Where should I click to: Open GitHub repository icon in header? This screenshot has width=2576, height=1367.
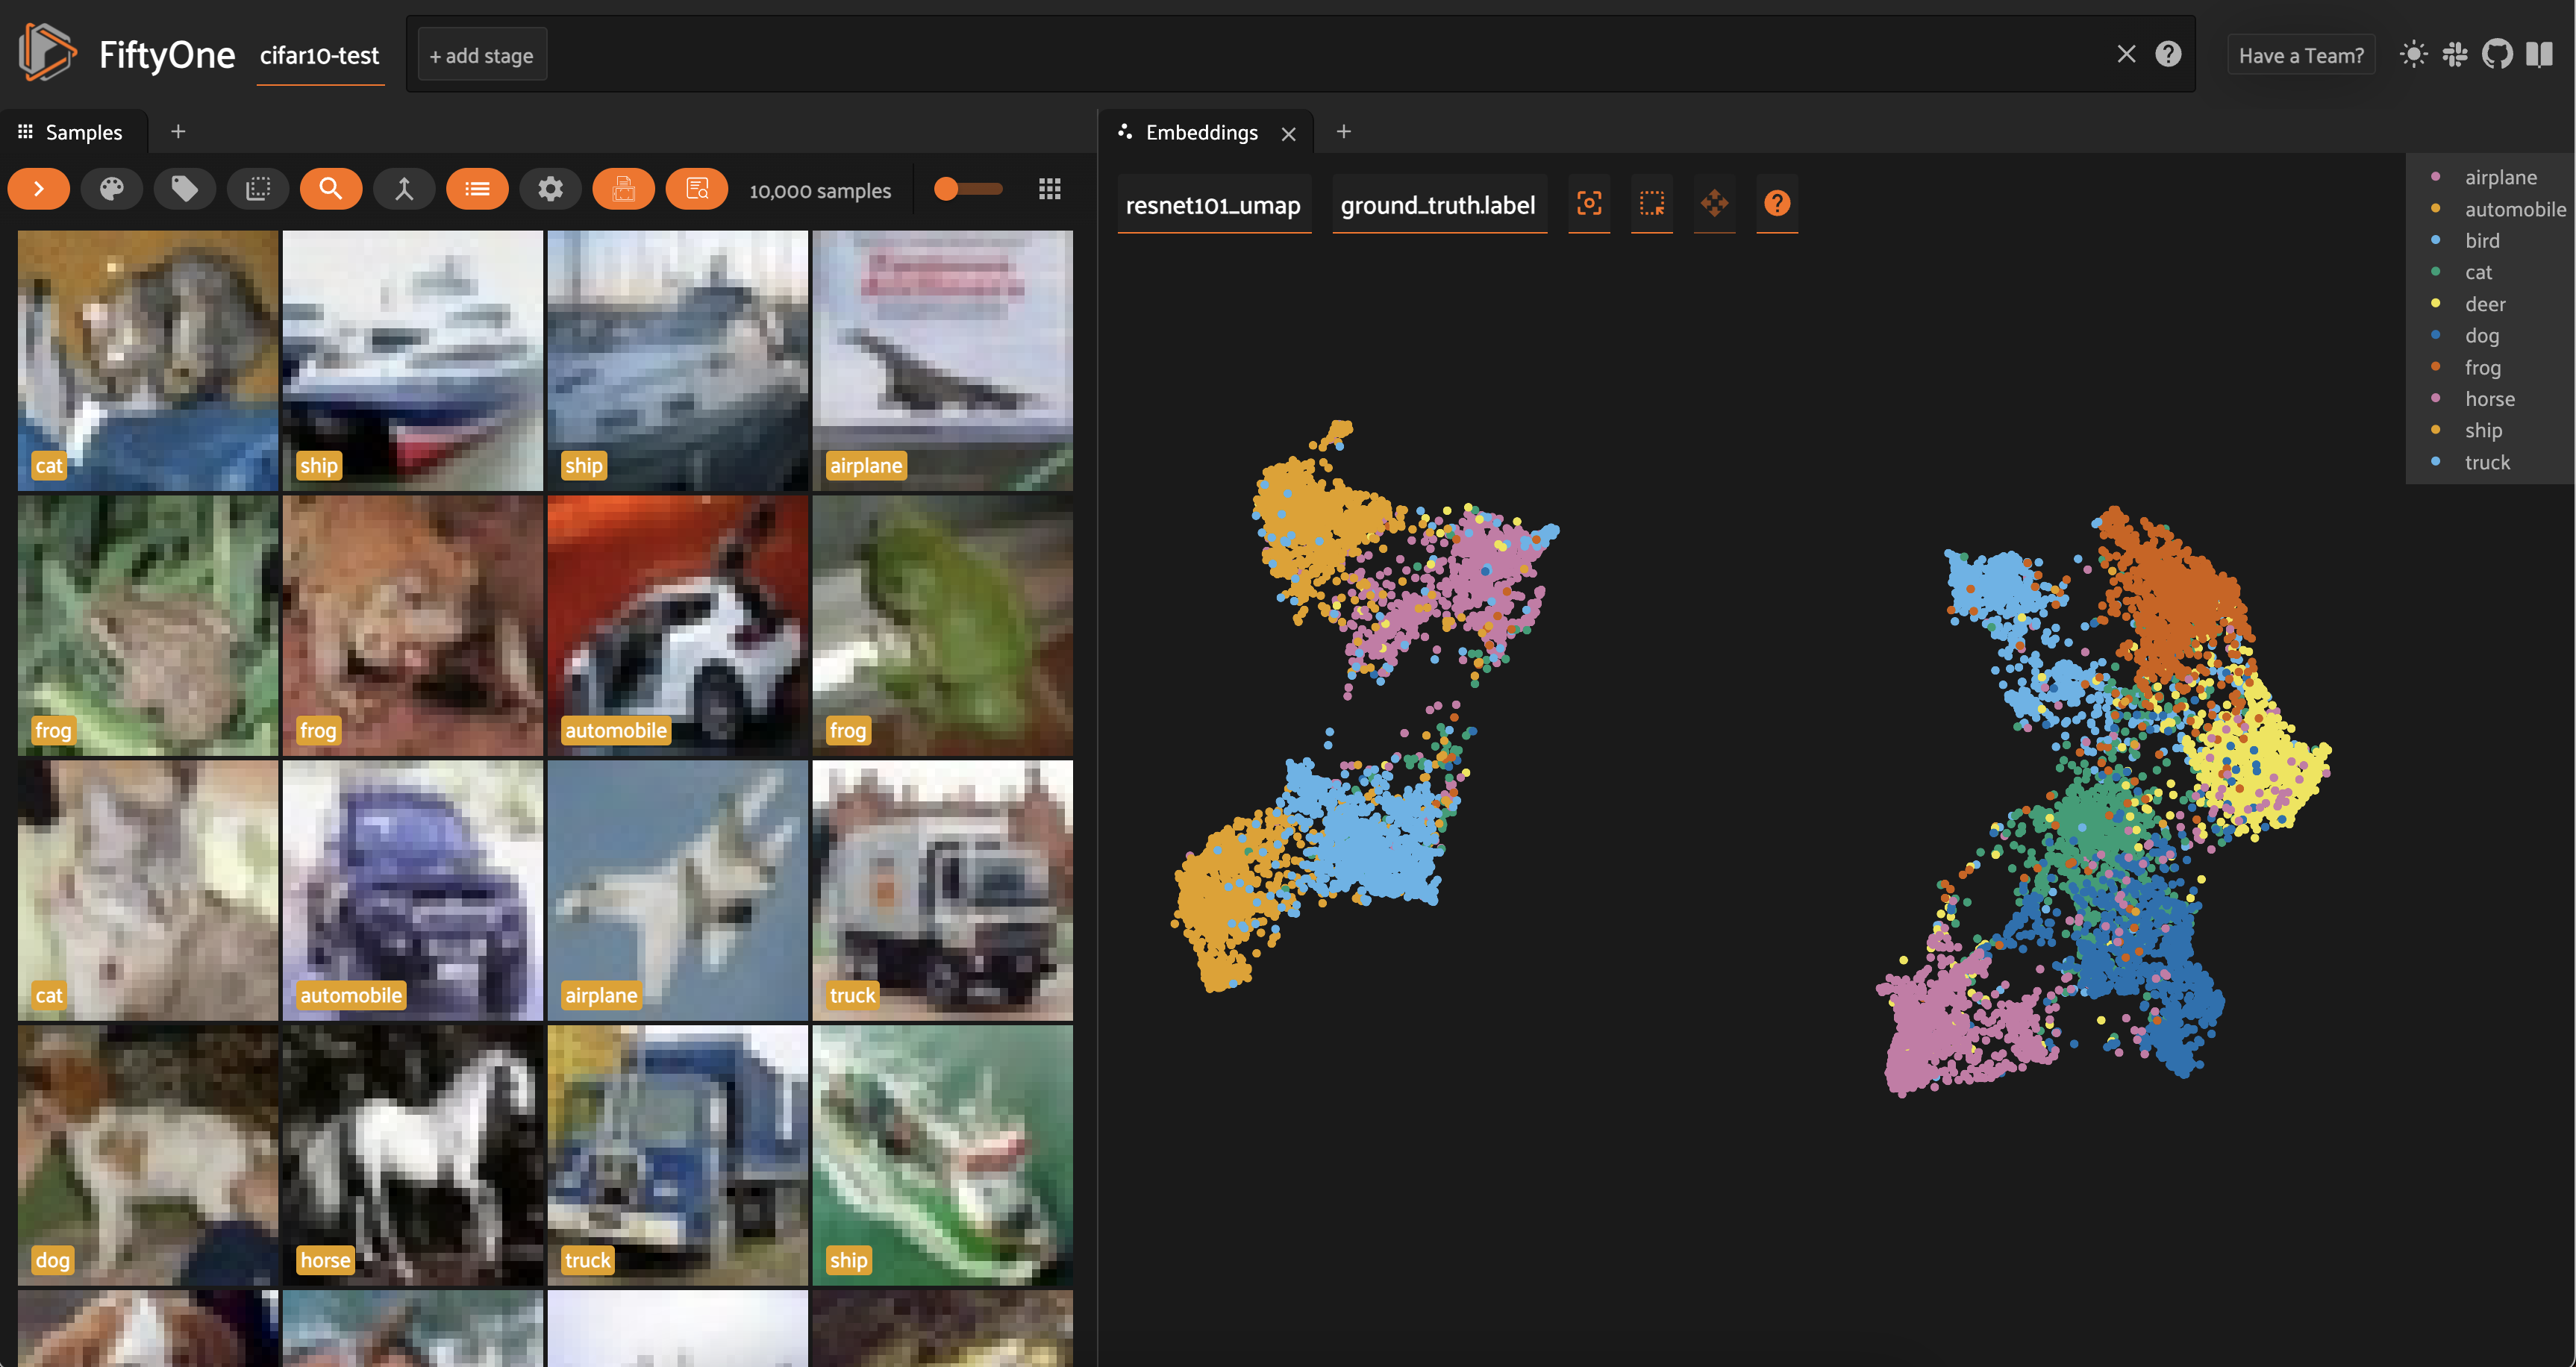[2497, 55]
